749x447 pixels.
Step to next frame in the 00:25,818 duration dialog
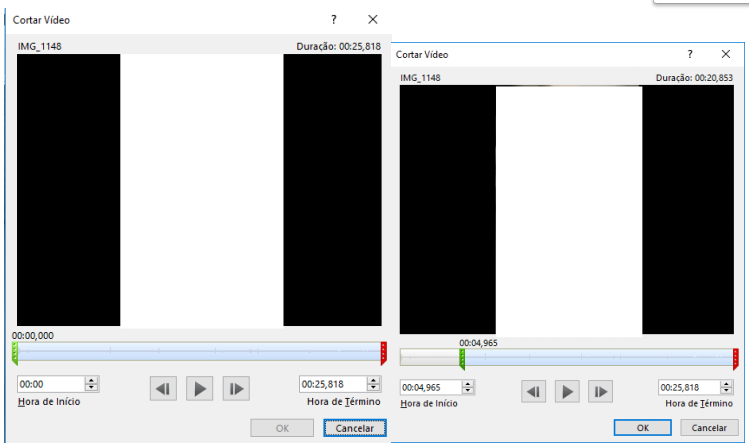coord(235,389)
